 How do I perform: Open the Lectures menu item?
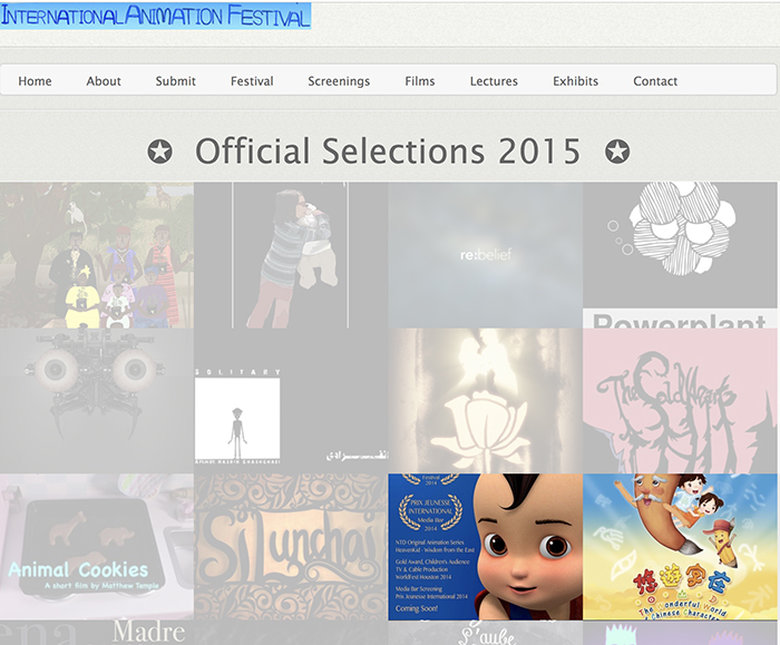click(x=494, y=81)
